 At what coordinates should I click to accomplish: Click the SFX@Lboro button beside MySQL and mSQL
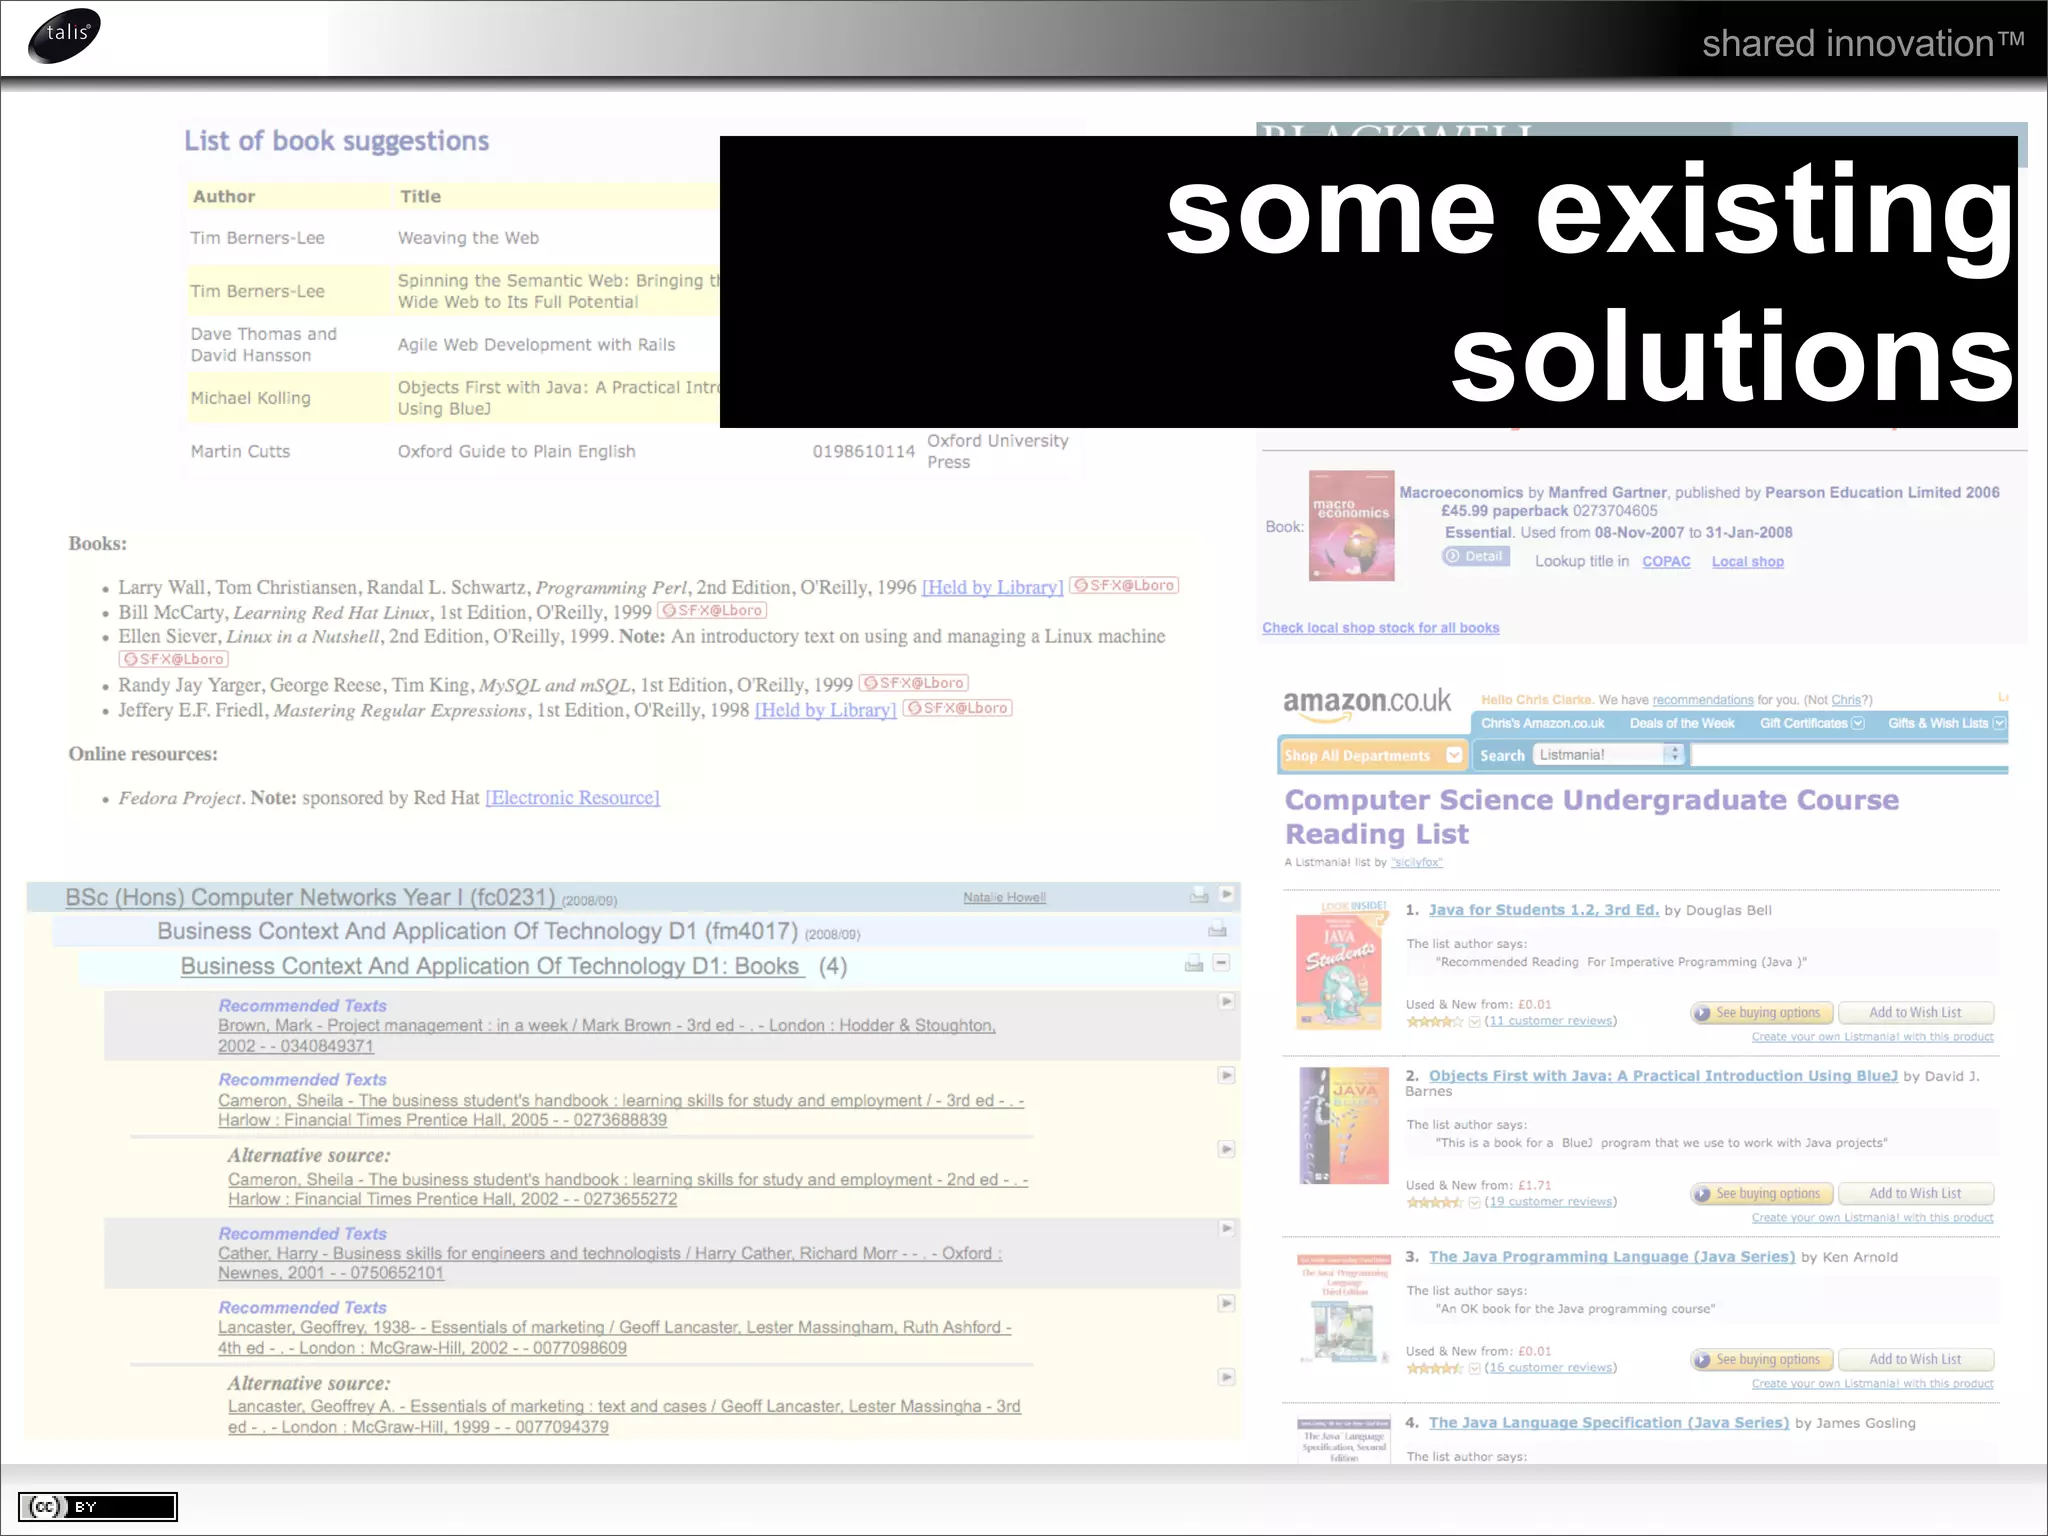[914, 683]
